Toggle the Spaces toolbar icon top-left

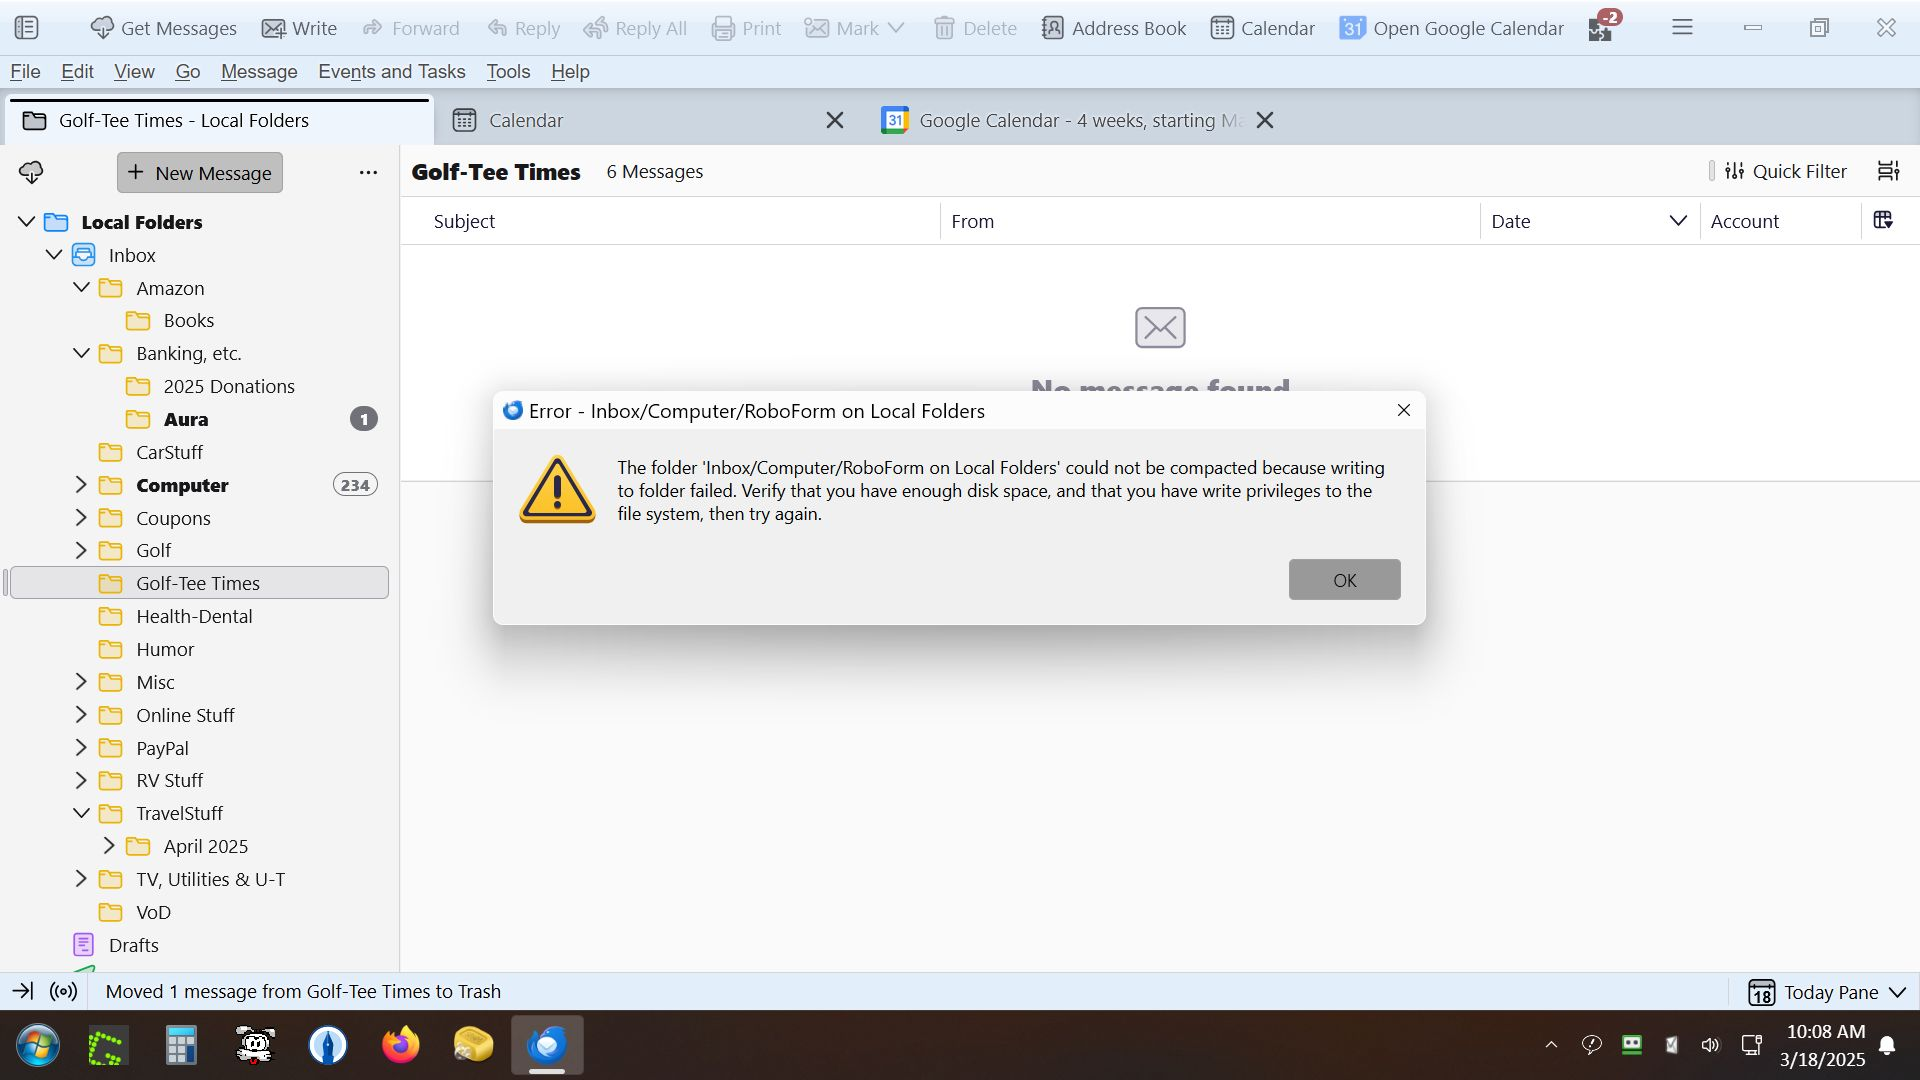27,28
